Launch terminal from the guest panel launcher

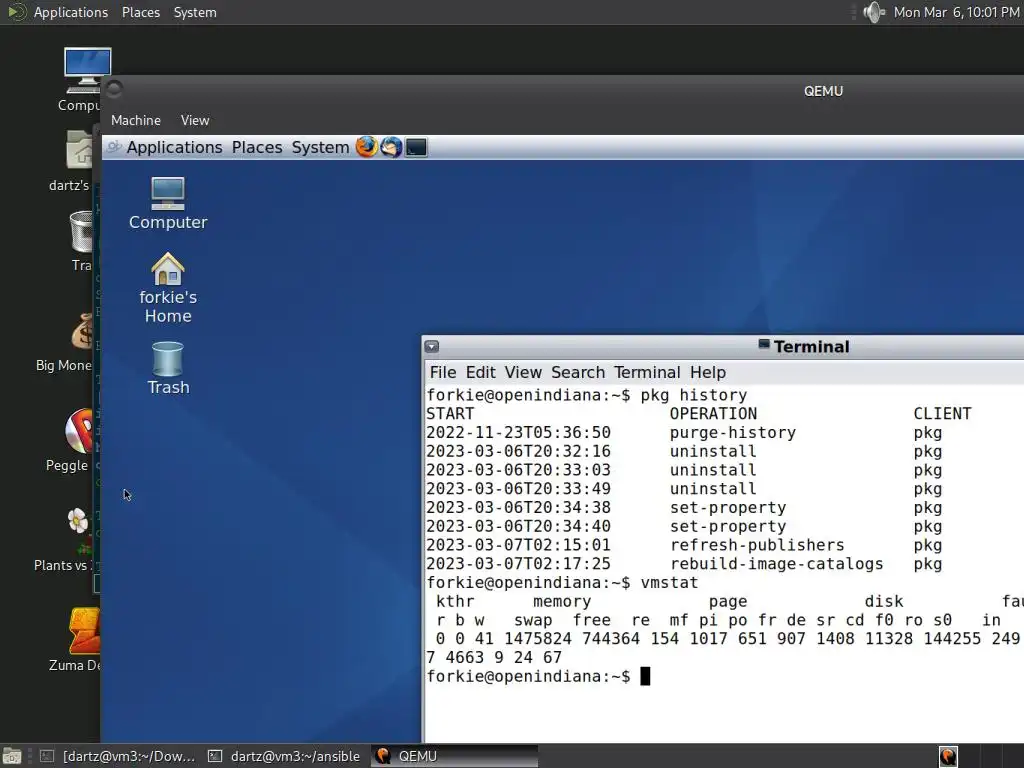416,148
